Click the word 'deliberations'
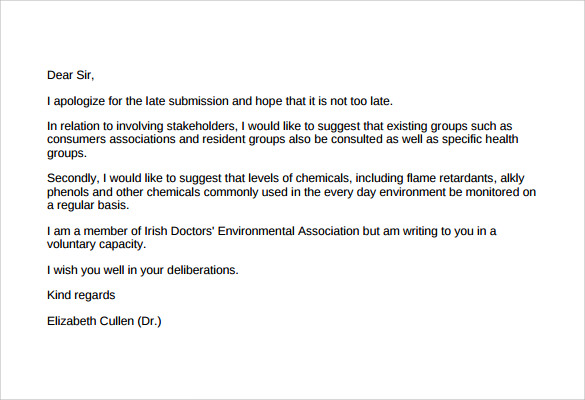585x400 pixels. (203, 270)
